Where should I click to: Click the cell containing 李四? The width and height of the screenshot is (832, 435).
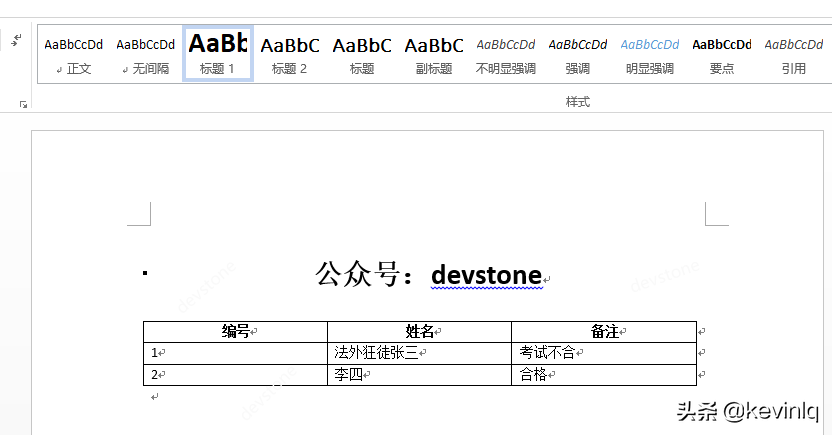[420, 375]
